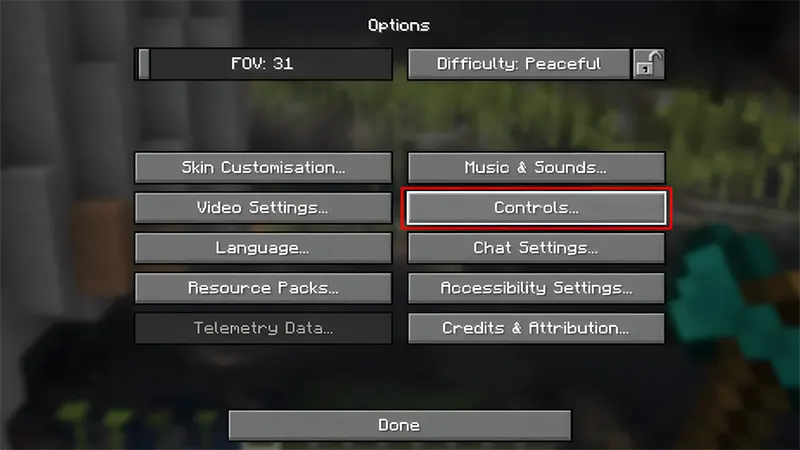800x450 pixels.
Task: Click Done to close Options
Action: 399,425
